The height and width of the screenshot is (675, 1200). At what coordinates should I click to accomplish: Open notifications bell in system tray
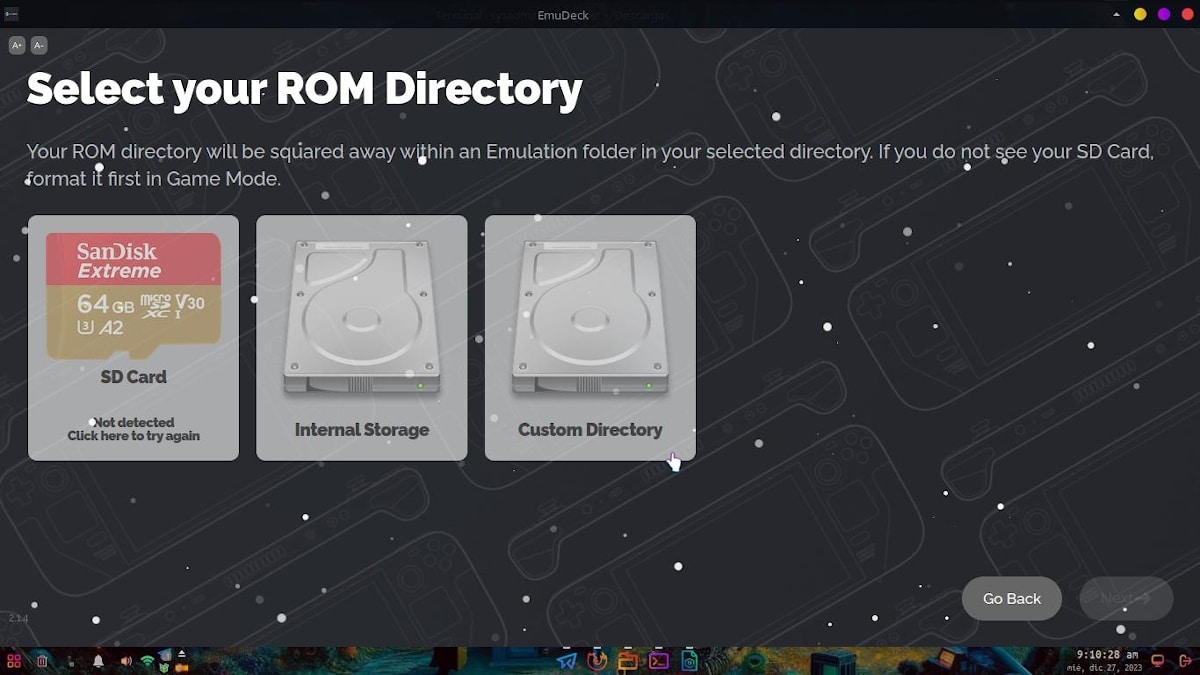click(98, 661)
